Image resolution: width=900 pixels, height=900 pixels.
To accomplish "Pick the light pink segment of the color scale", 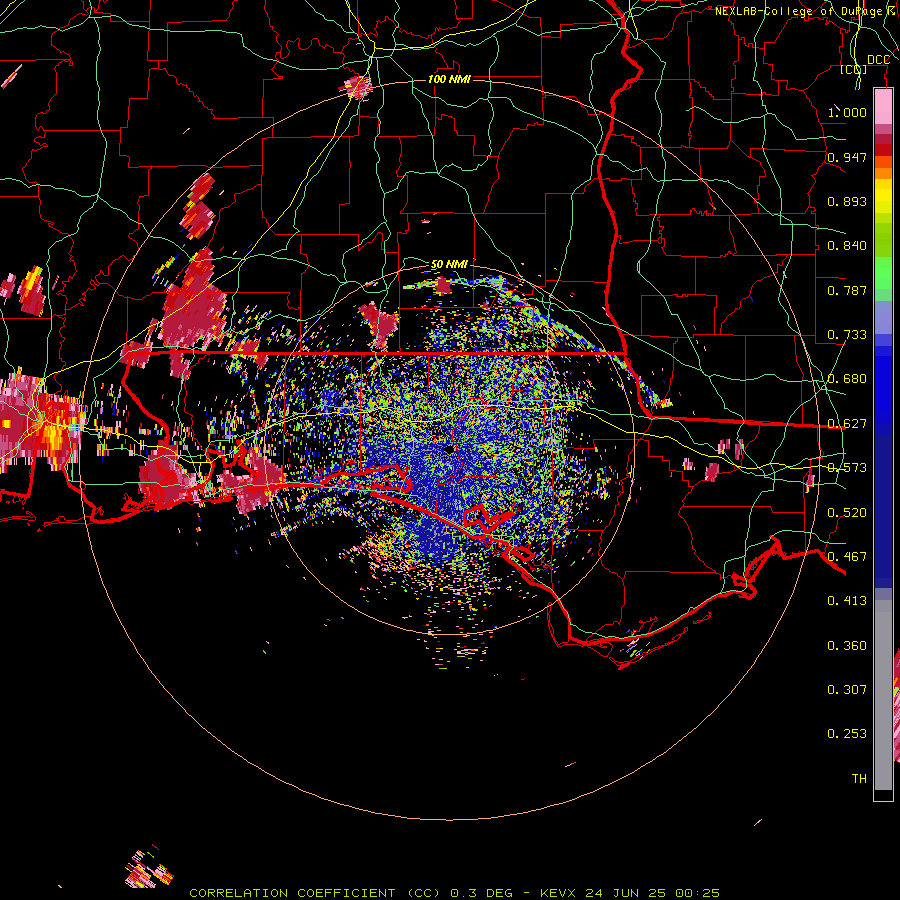I will click(x=883, y=107).
